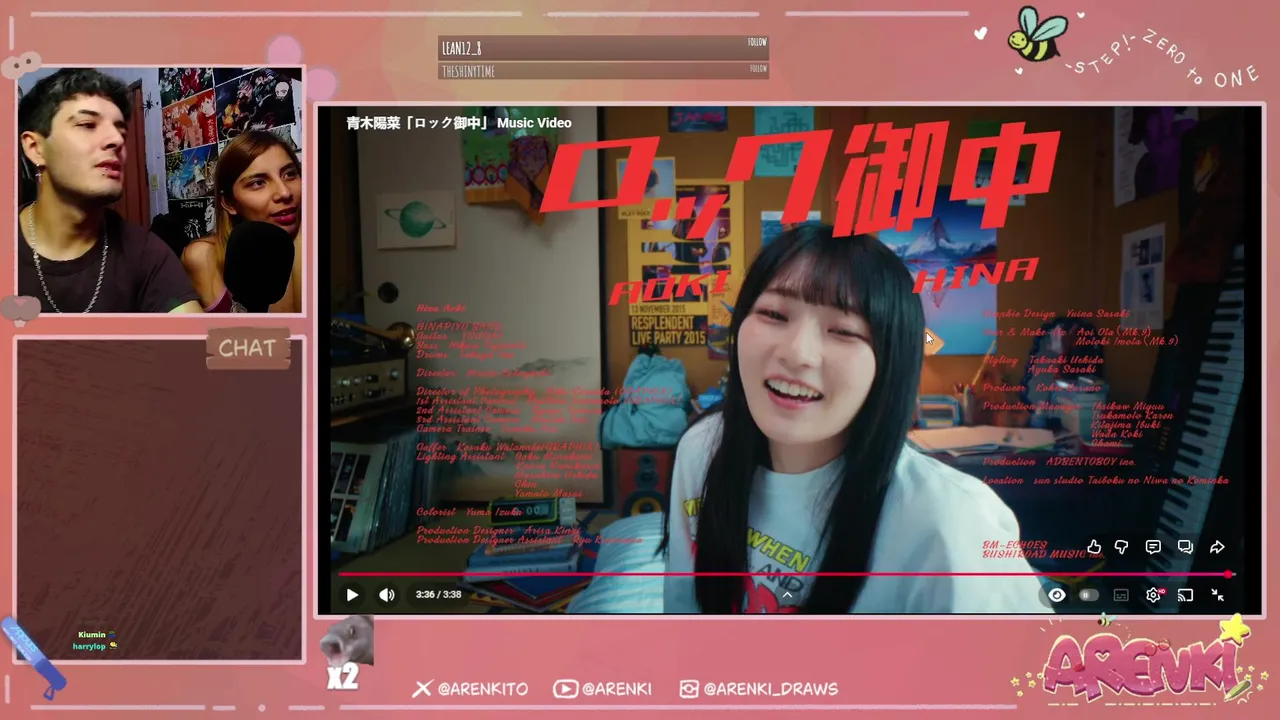
Task: Click the Instagram logo beside @ARENKI_DRAWS
Action: [x=689, y=689]
